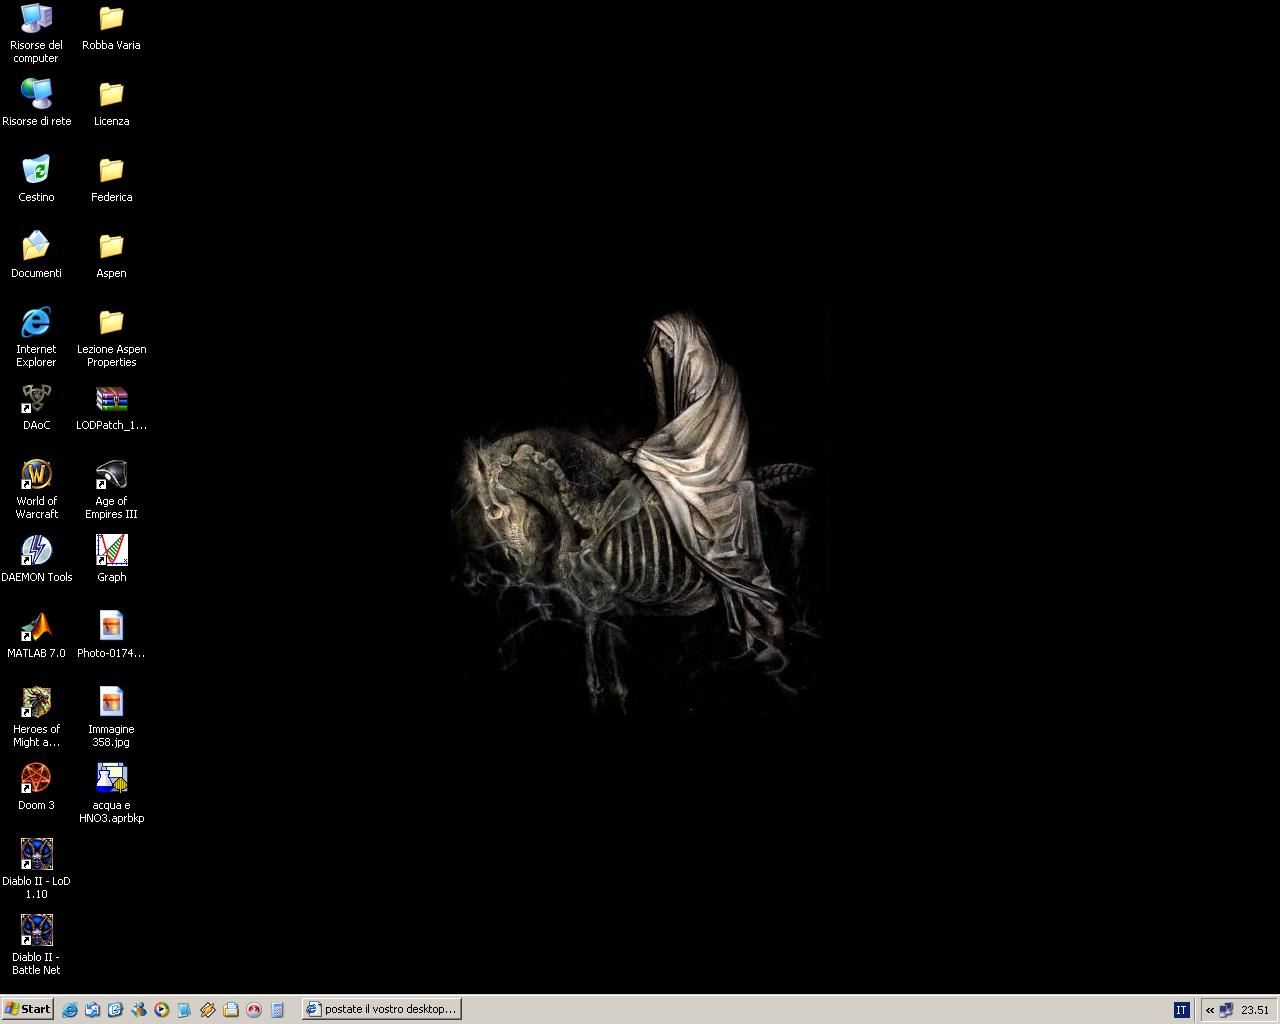Screen dimensions: 1280x1024
Task: Launch Windows Media Player from Quick Launch
Action: [161, 1010]
